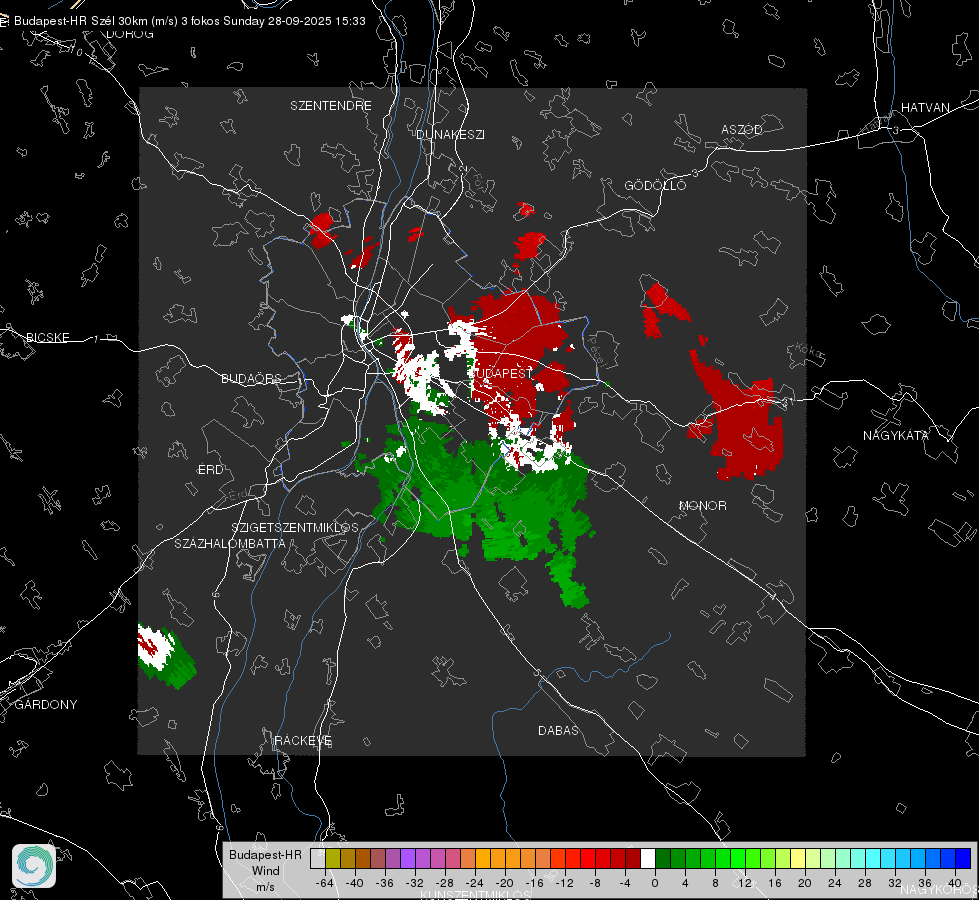Click the 36 legend scale value
The image size is (979, 900).
[925, 883]
